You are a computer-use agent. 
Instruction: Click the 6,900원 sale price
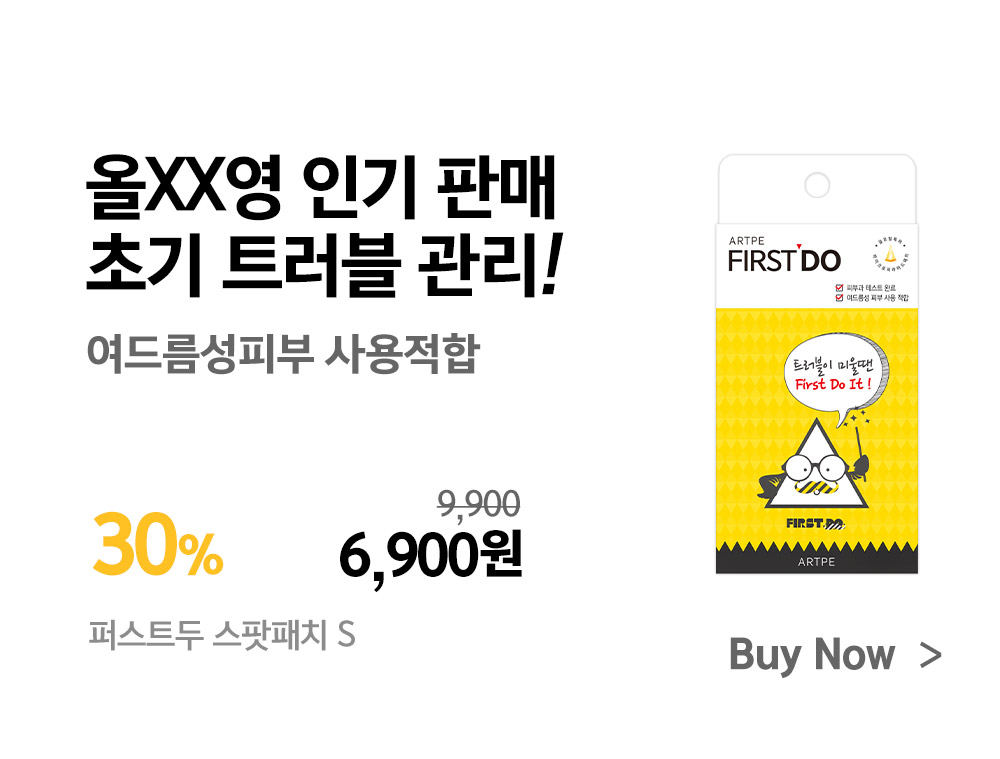click(x=430, y=555)
